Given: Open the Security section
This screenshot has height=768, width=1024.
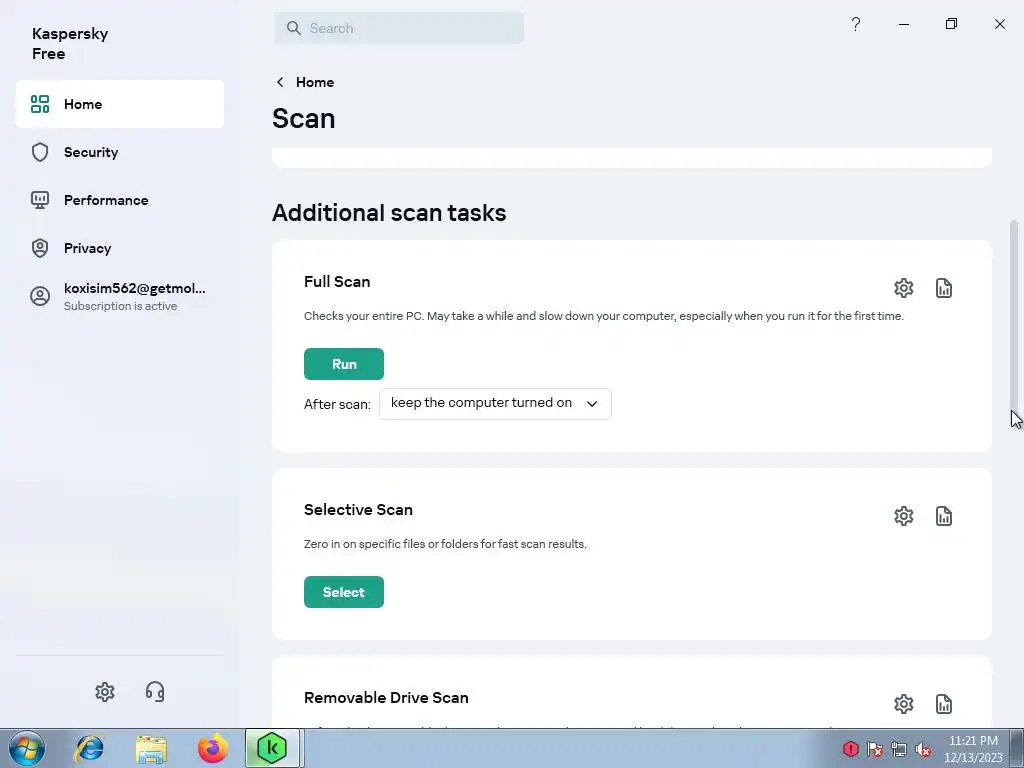Looking at the screenshot, I should (120, 152).
